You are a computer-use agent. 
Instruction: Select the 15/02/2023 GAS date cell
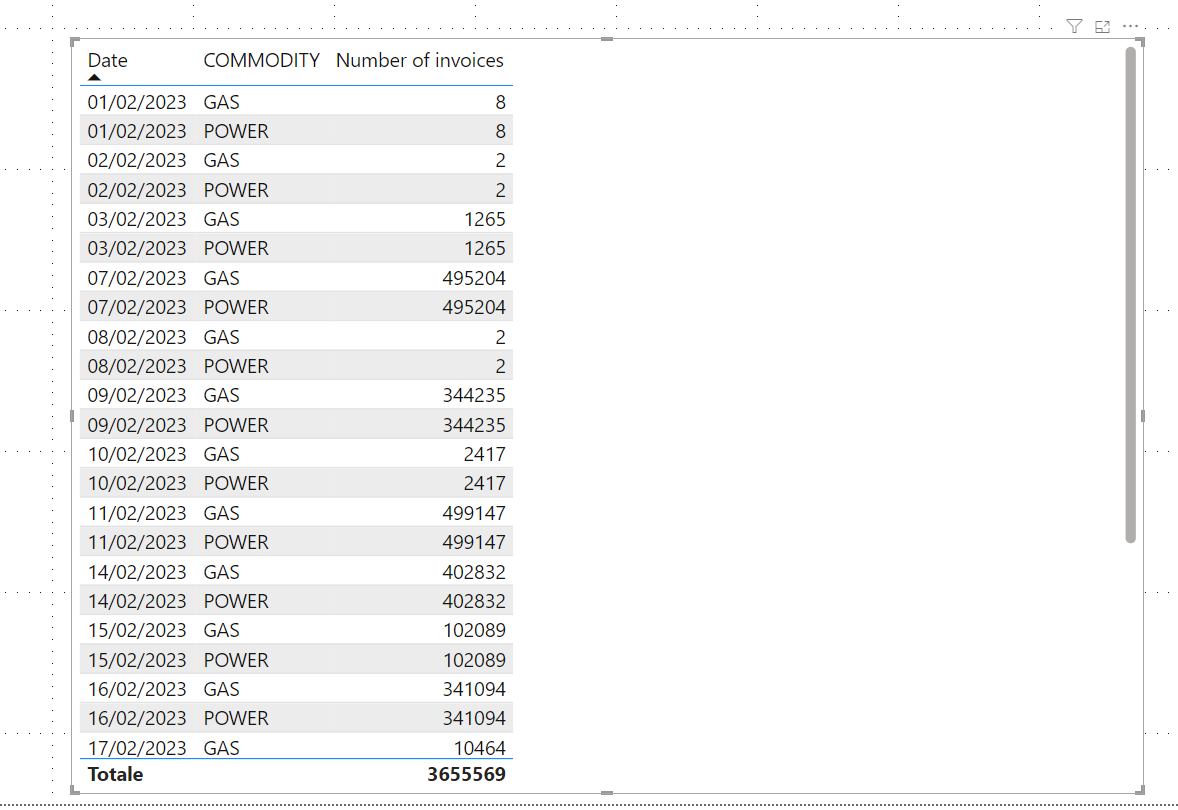coord(137,630)
